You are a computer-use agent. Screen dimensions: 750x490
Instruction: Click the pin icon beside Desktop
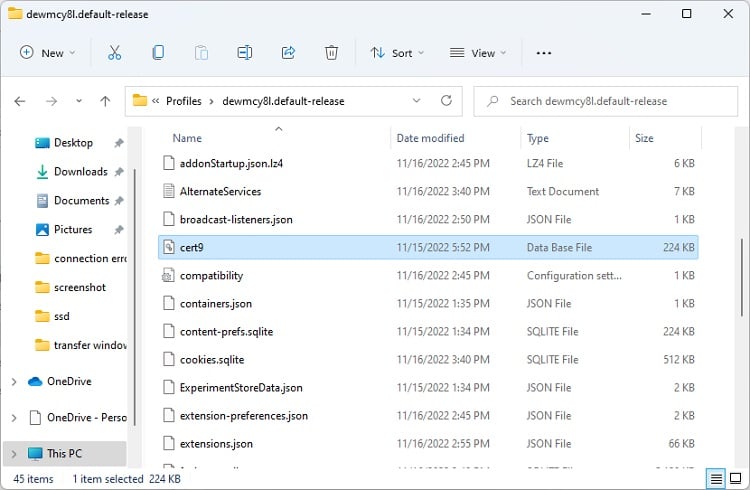tap(119, 143)
